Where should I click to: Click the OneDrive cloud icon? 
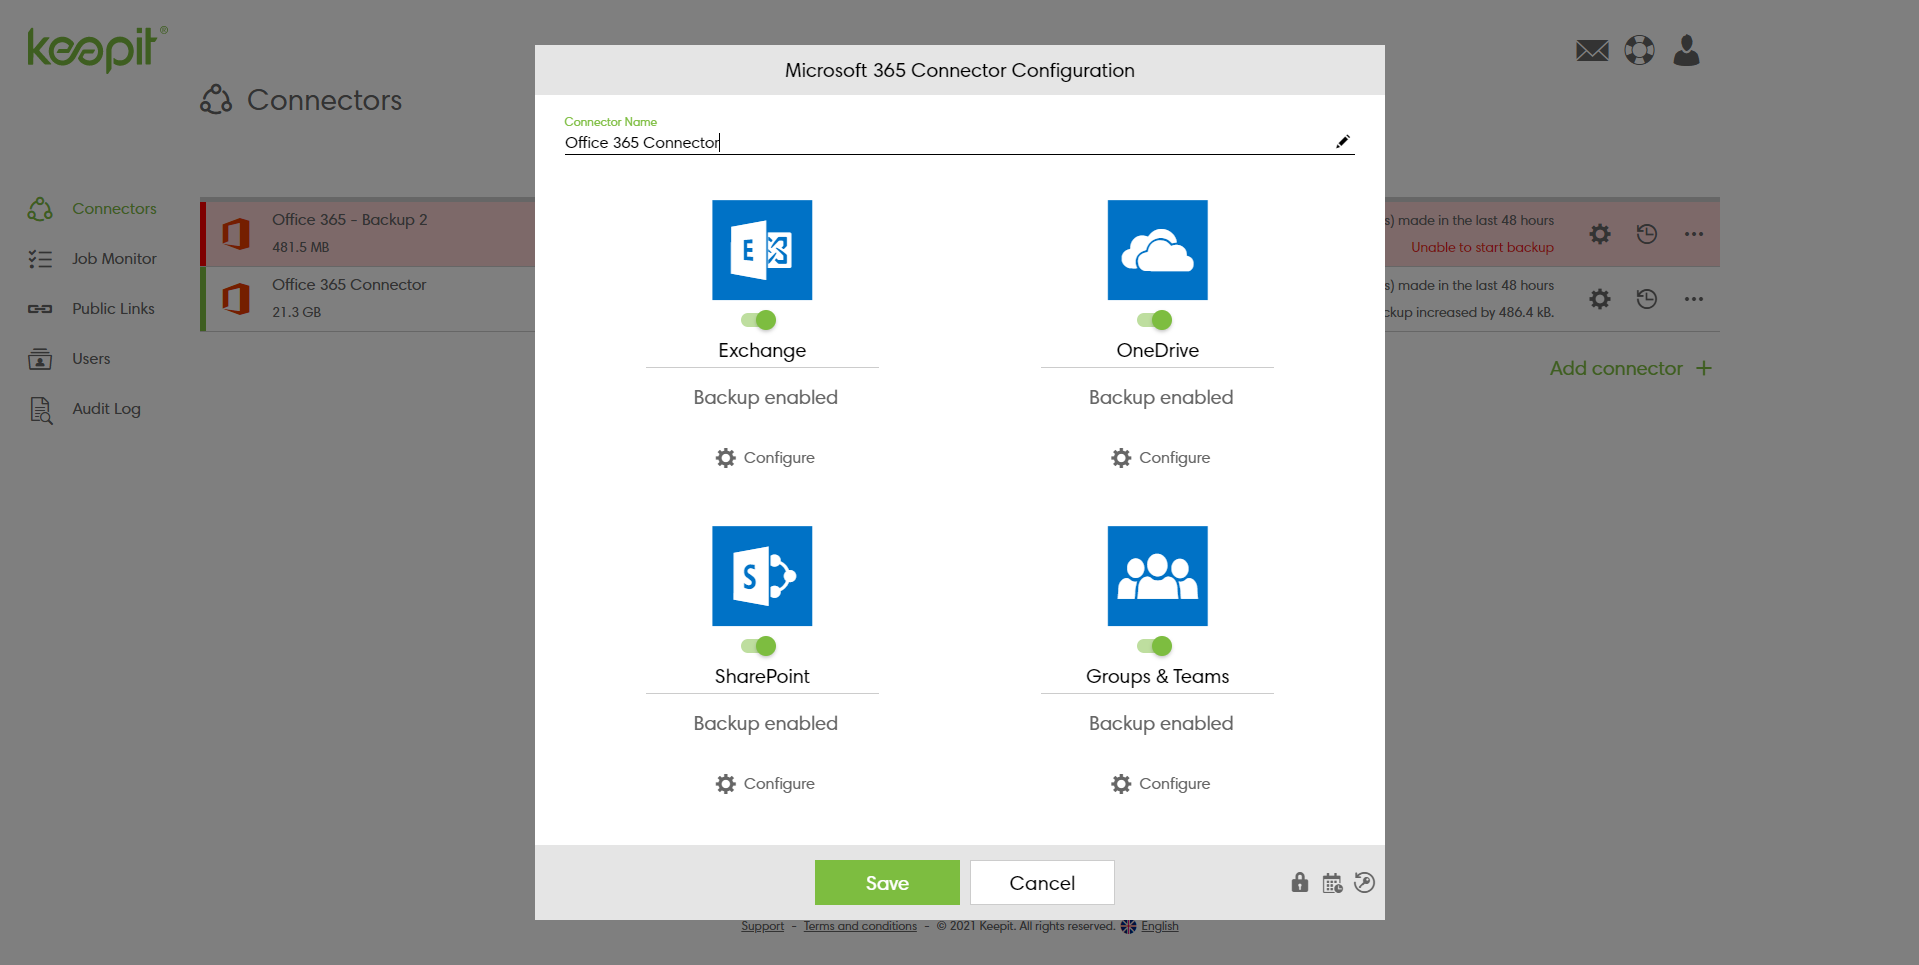[1157, 250]
